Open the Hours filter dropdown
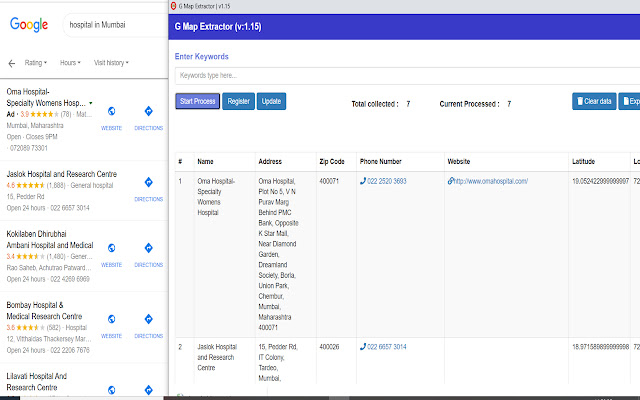The height and width of the screenshot is (400, 640). (x=70, y=63)
